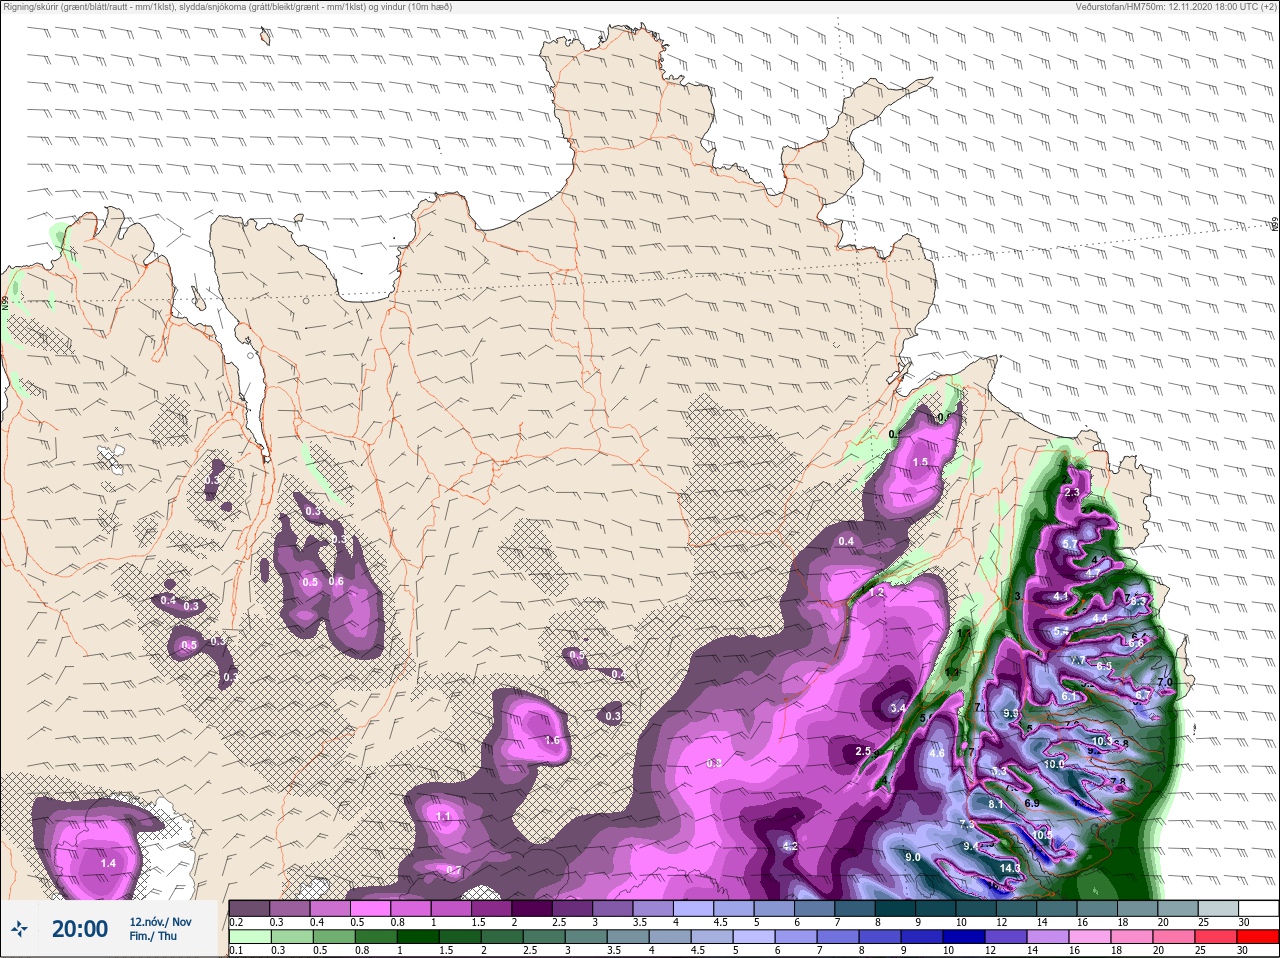Image resolution: width=1280 pixels, height=958 pixels.
Task: Click the 4.6 precipitation value on the map
Action: coord(937,753)
